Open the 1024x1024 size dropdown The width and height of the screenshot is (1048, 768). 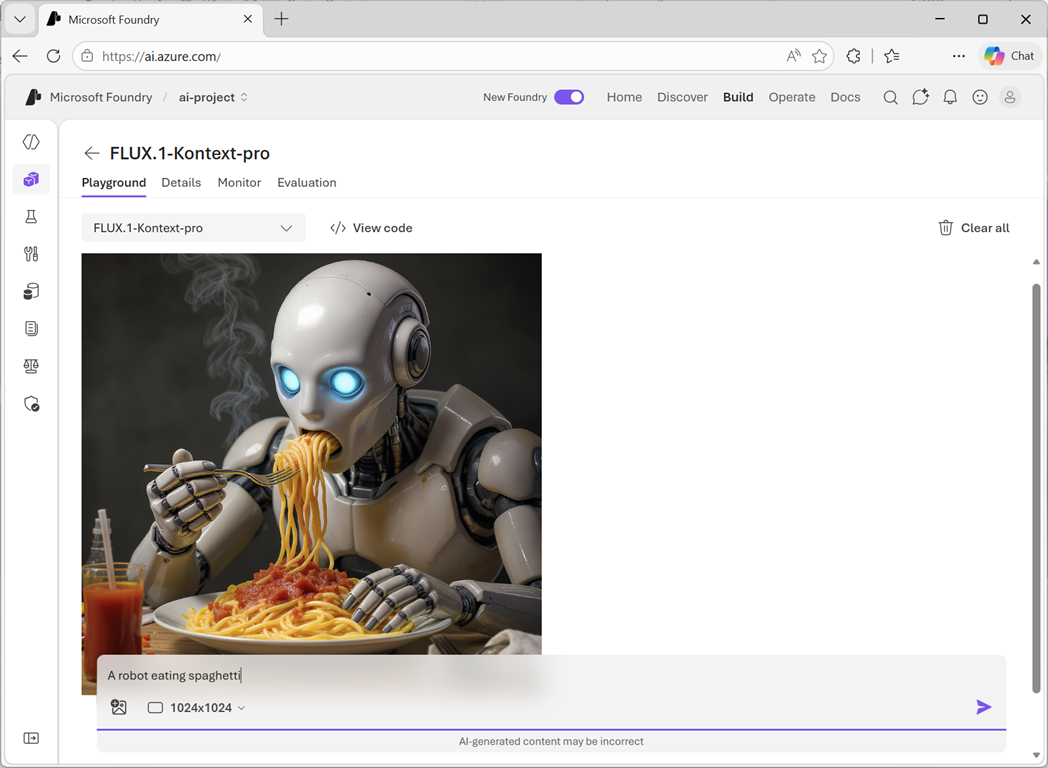tap(196, 707)
